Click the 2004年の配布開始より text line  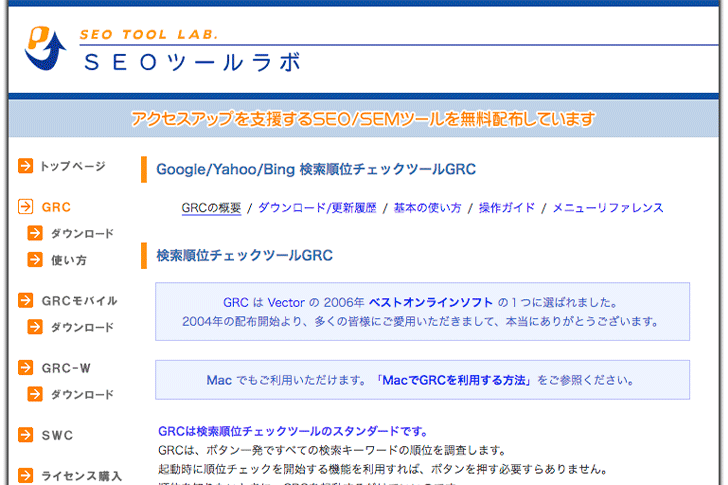pos(420,322)
